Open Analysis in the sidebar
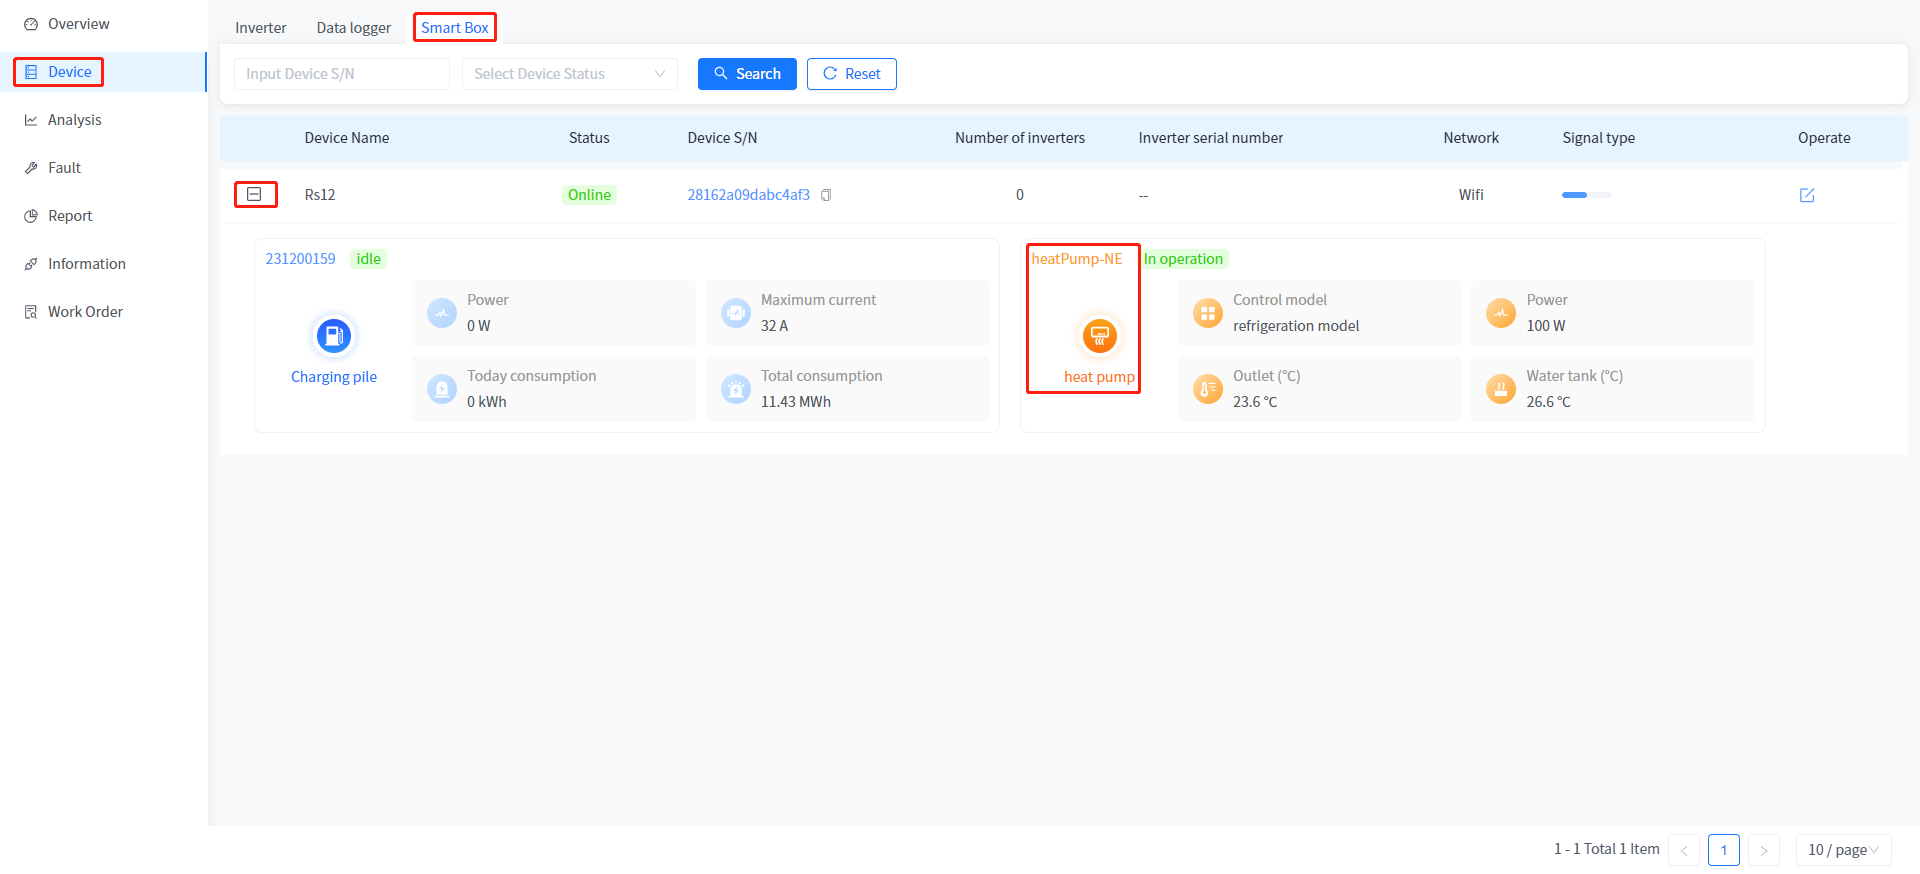 click(75, 120)
